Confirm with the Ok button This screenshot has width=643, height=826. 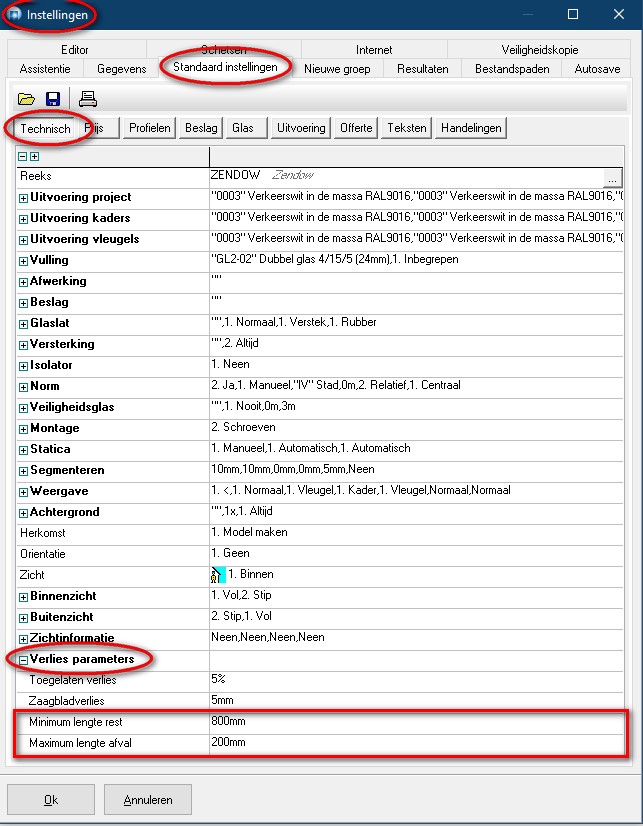[x=51, y=800]
